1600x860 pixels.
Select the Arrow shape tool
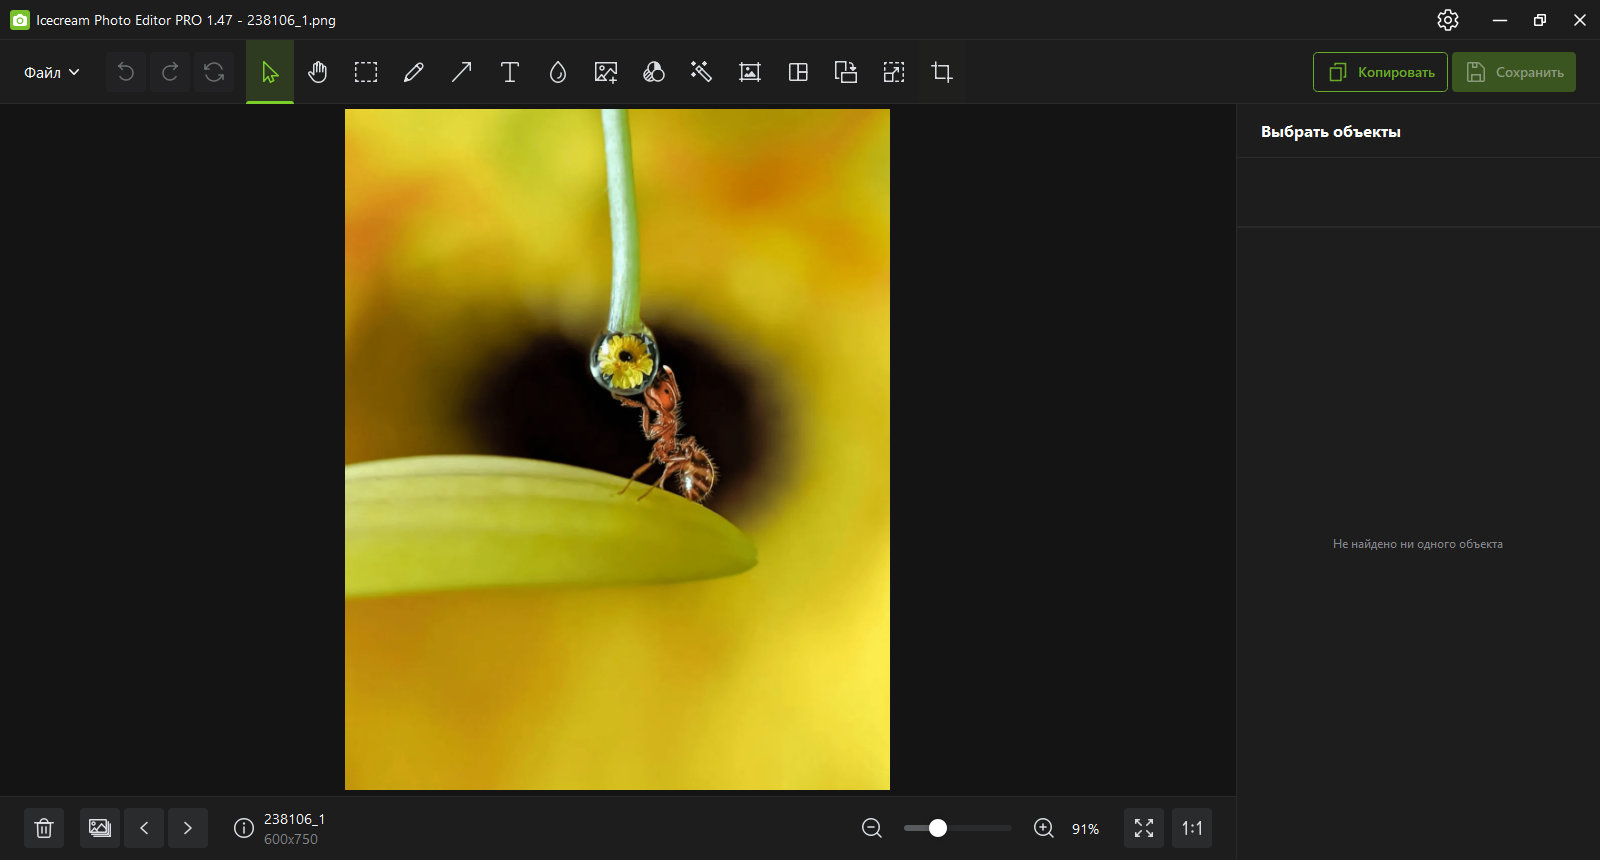(462, 72)
